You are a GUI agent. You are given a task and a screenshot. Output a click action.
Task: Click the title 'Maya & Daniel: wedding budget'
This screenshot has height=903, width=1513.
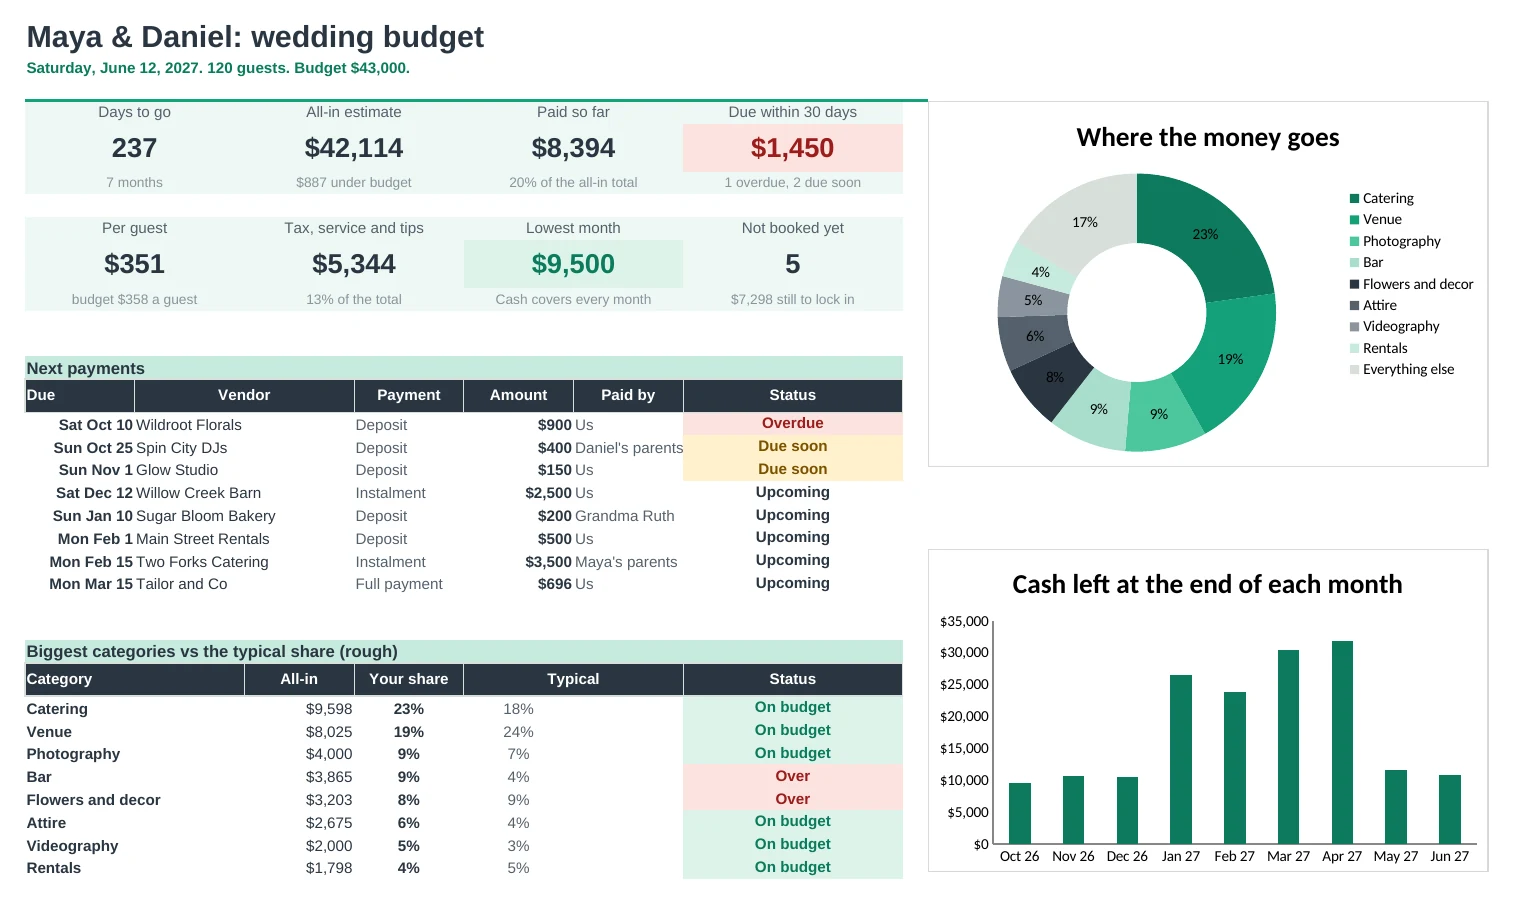point(255,37)
